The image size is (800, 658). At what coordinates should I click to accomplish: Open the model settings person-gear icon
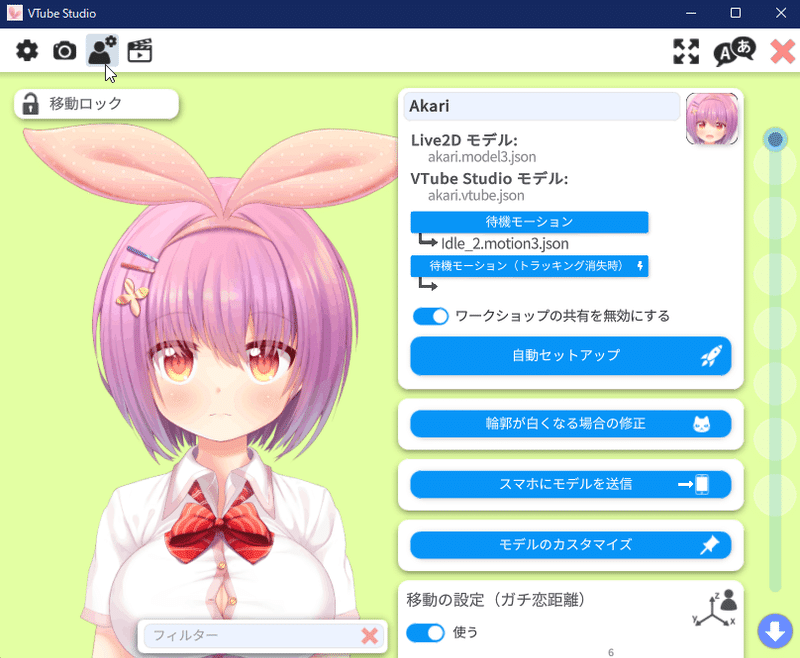[x=102, y=50]
